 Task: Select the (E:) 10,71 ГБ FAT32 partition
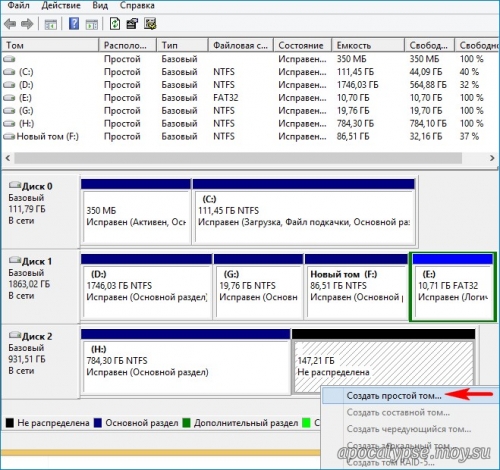453,287
